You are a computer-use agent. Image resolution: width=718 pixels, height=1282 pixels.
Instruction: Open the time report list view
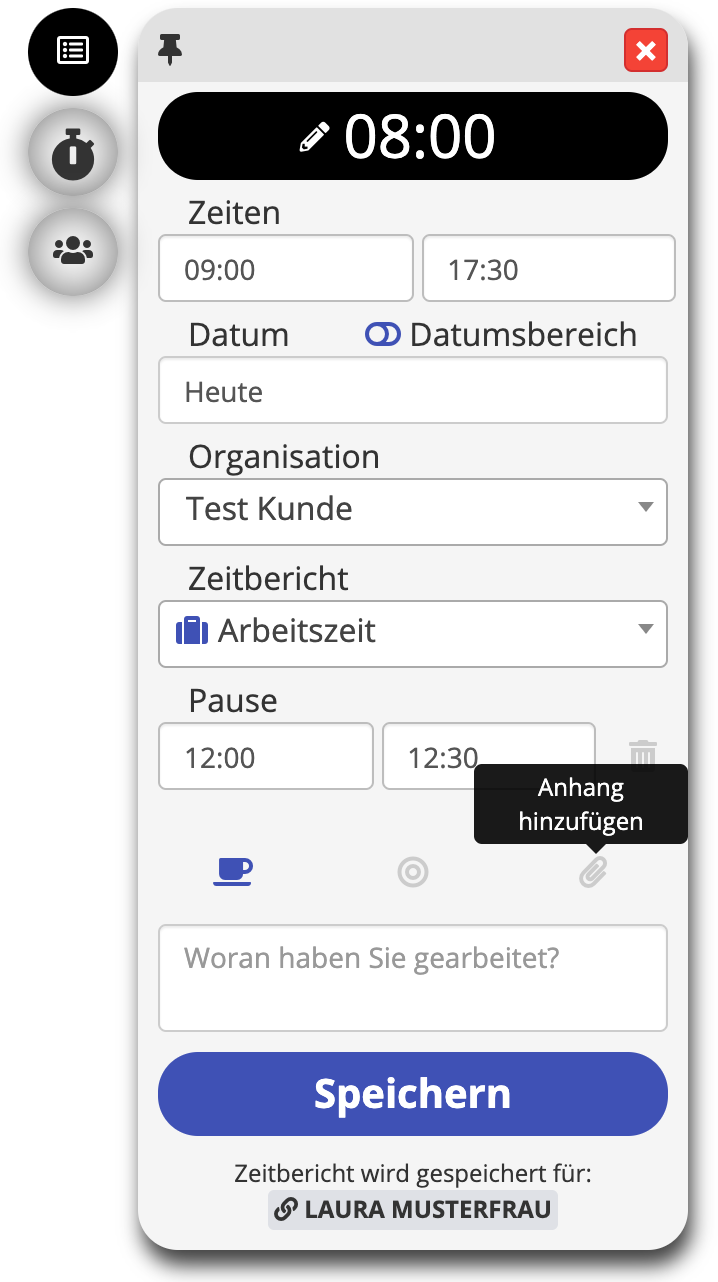[x=72, y=51]
